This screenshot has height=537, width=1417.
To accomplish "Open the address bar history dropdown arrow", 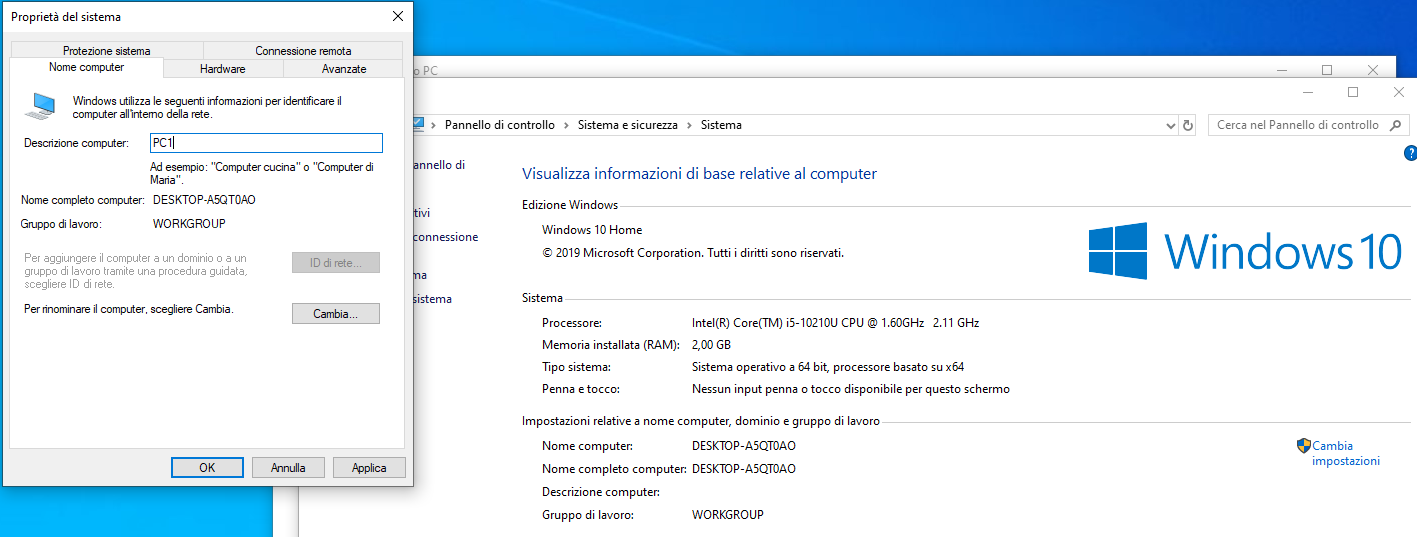I will click(x=1171, y=125).
